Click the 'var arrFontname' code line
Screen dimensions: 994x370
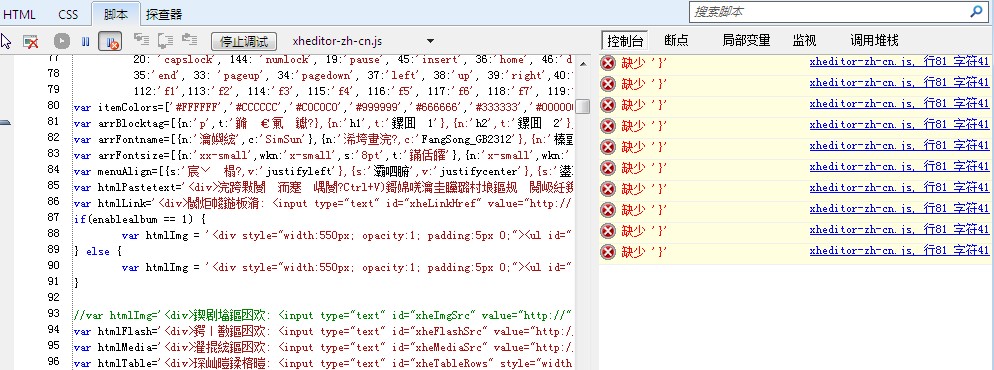pos(324,138)
